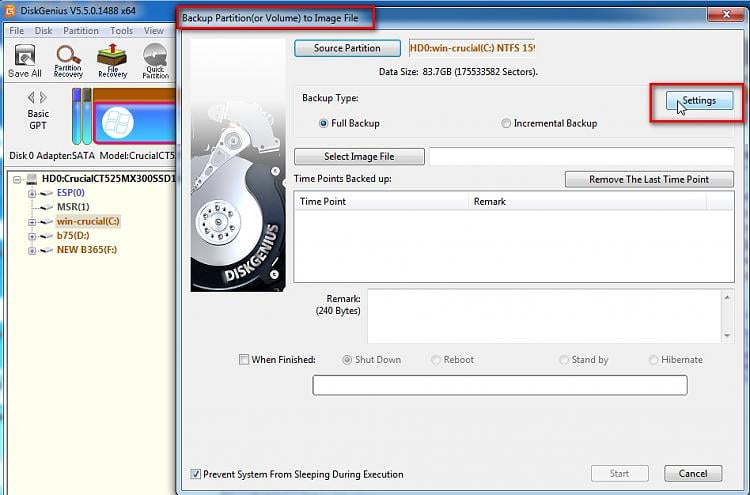This screenshot has width=750, height=495.
Task: Click the source partition field HD0:win-crucial(C:)
Action: [x=472, y=48]
